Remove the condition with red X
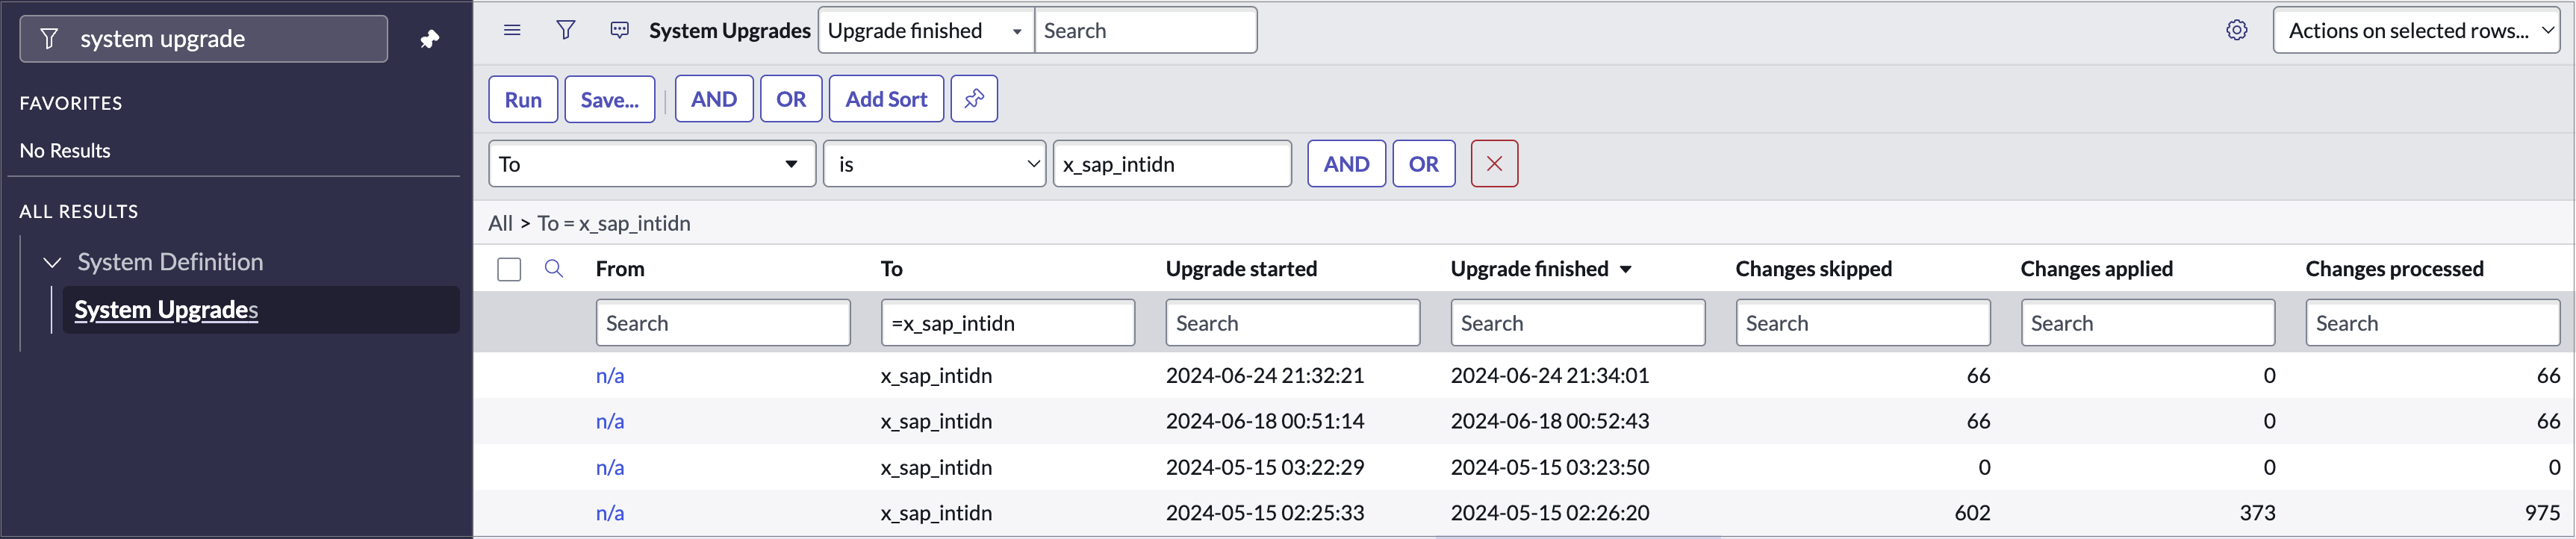Screen dimensions: 2576x539 tap(1493, 164)
